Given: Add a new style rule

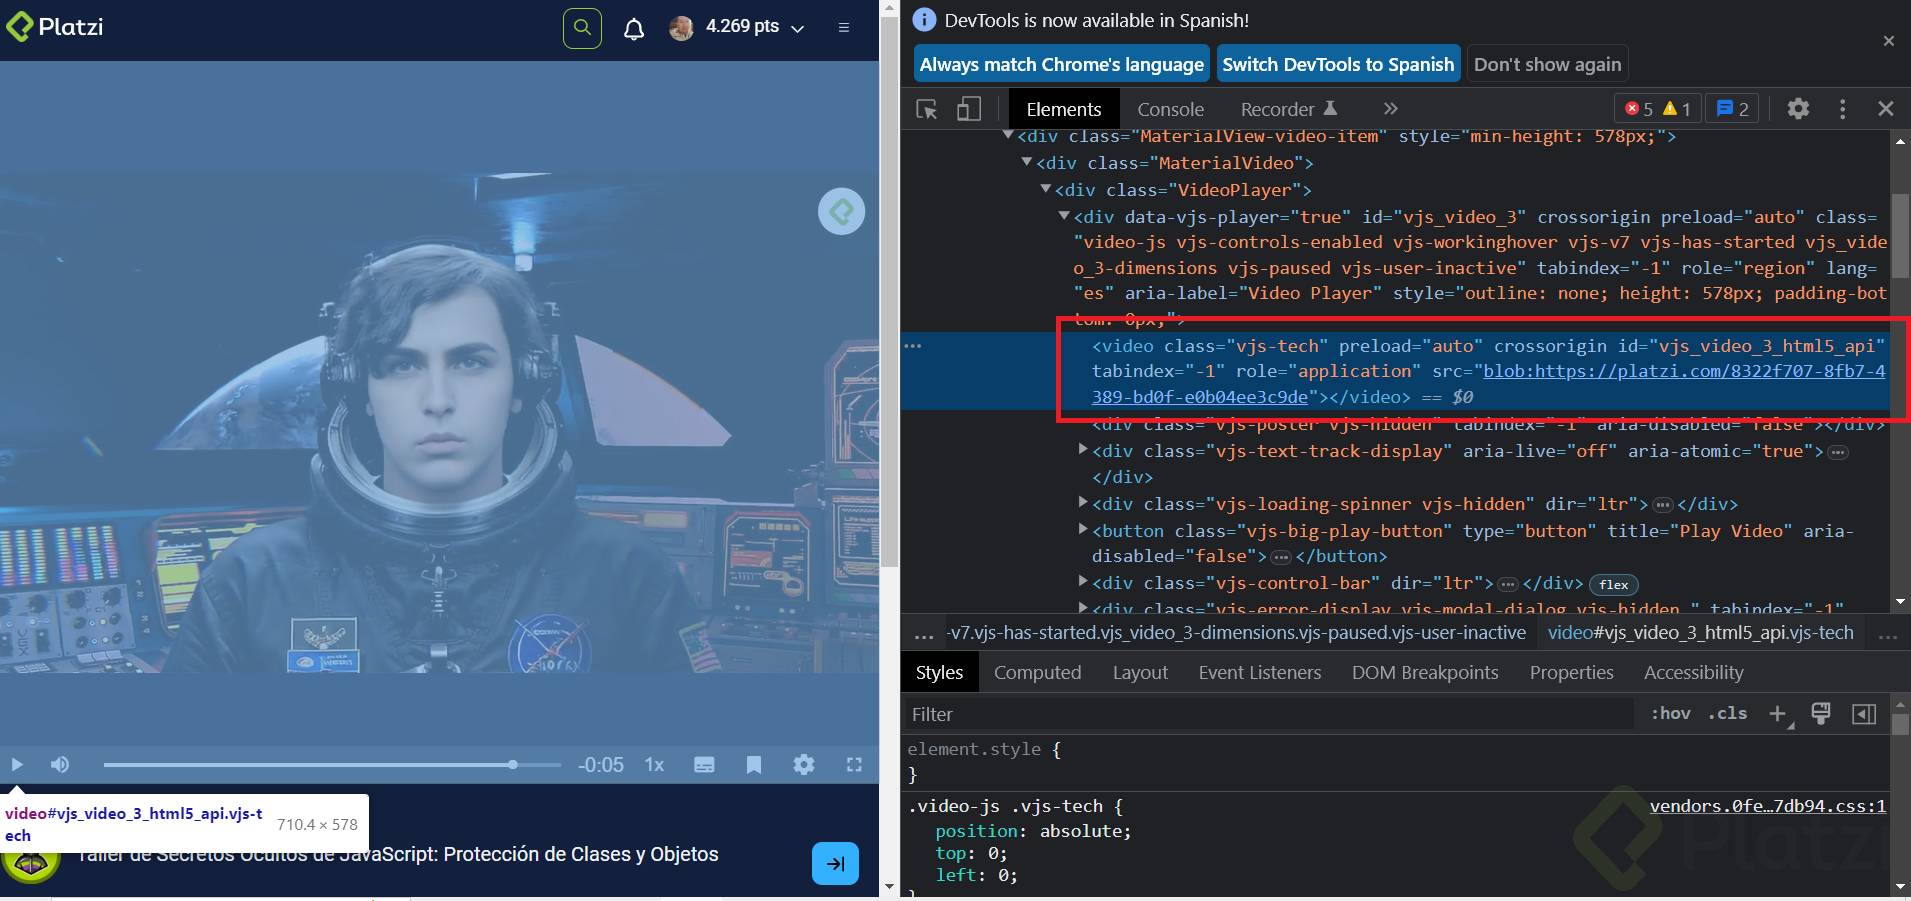Looking at the screenshot, I should [1778, 714].
